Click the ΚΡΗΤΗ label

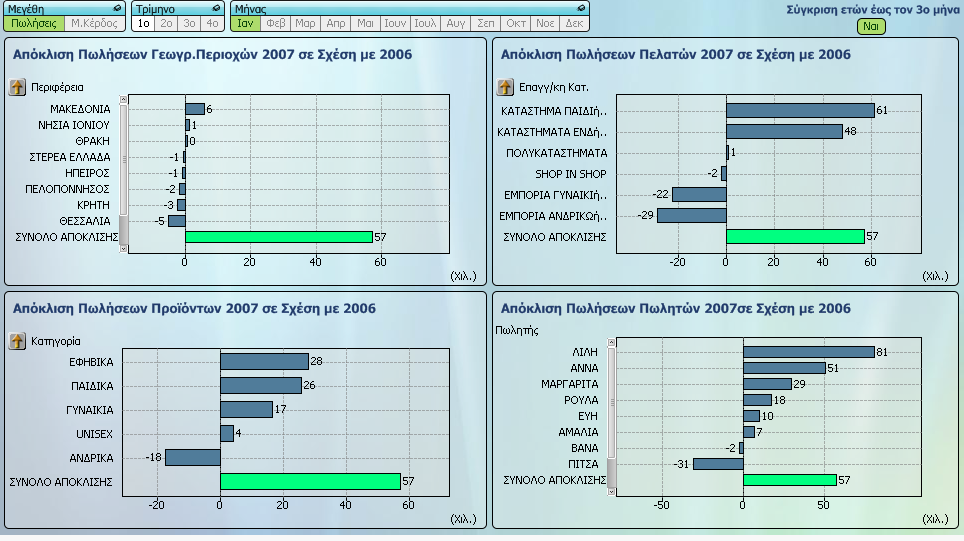click(x=93, y=205)
